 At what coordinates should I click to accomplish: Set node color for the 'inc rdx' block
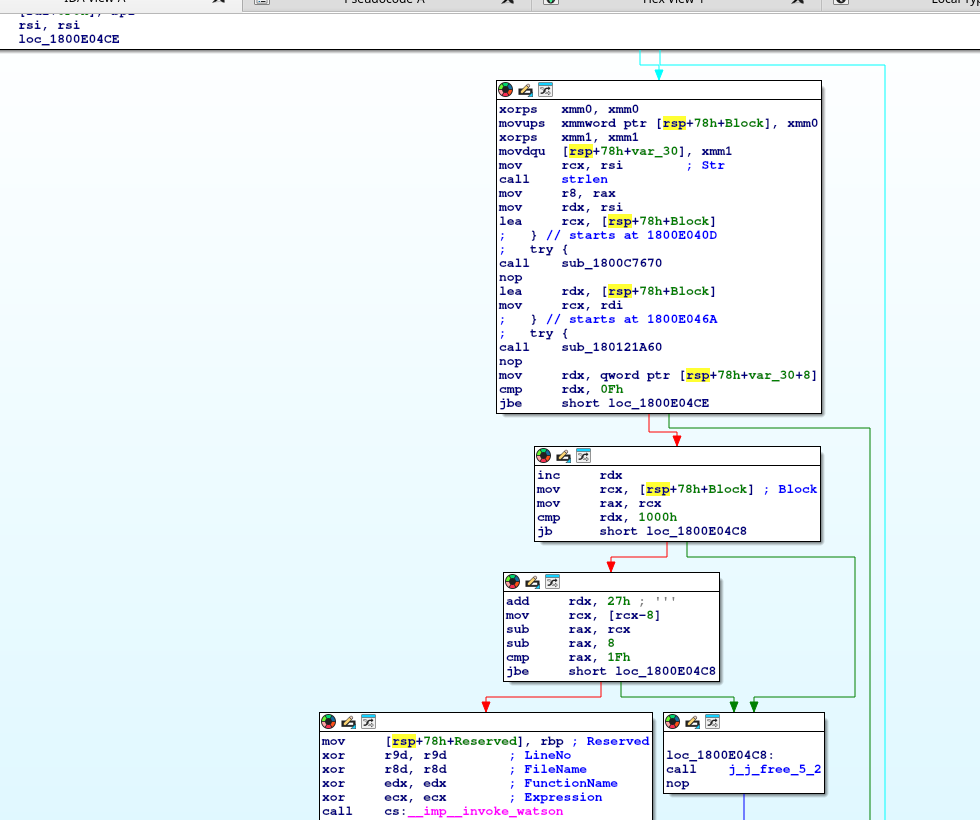pos(543,455)
